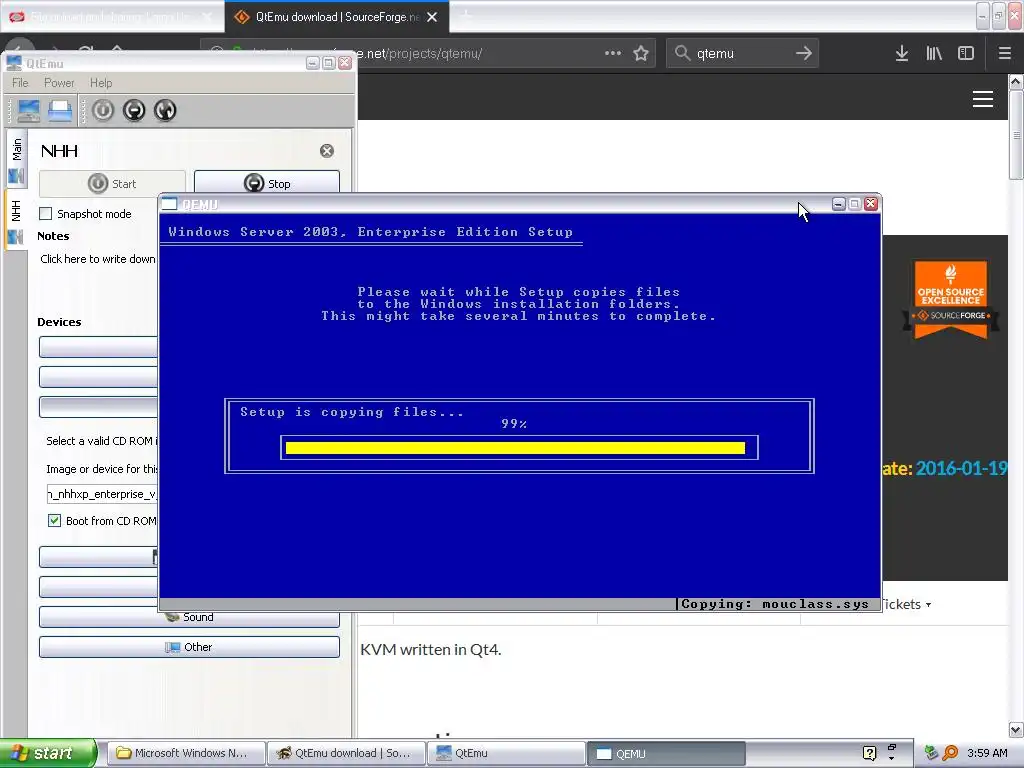Click the 3:59 AM system clock
1024x768 pixels.
tap(987, 753)
